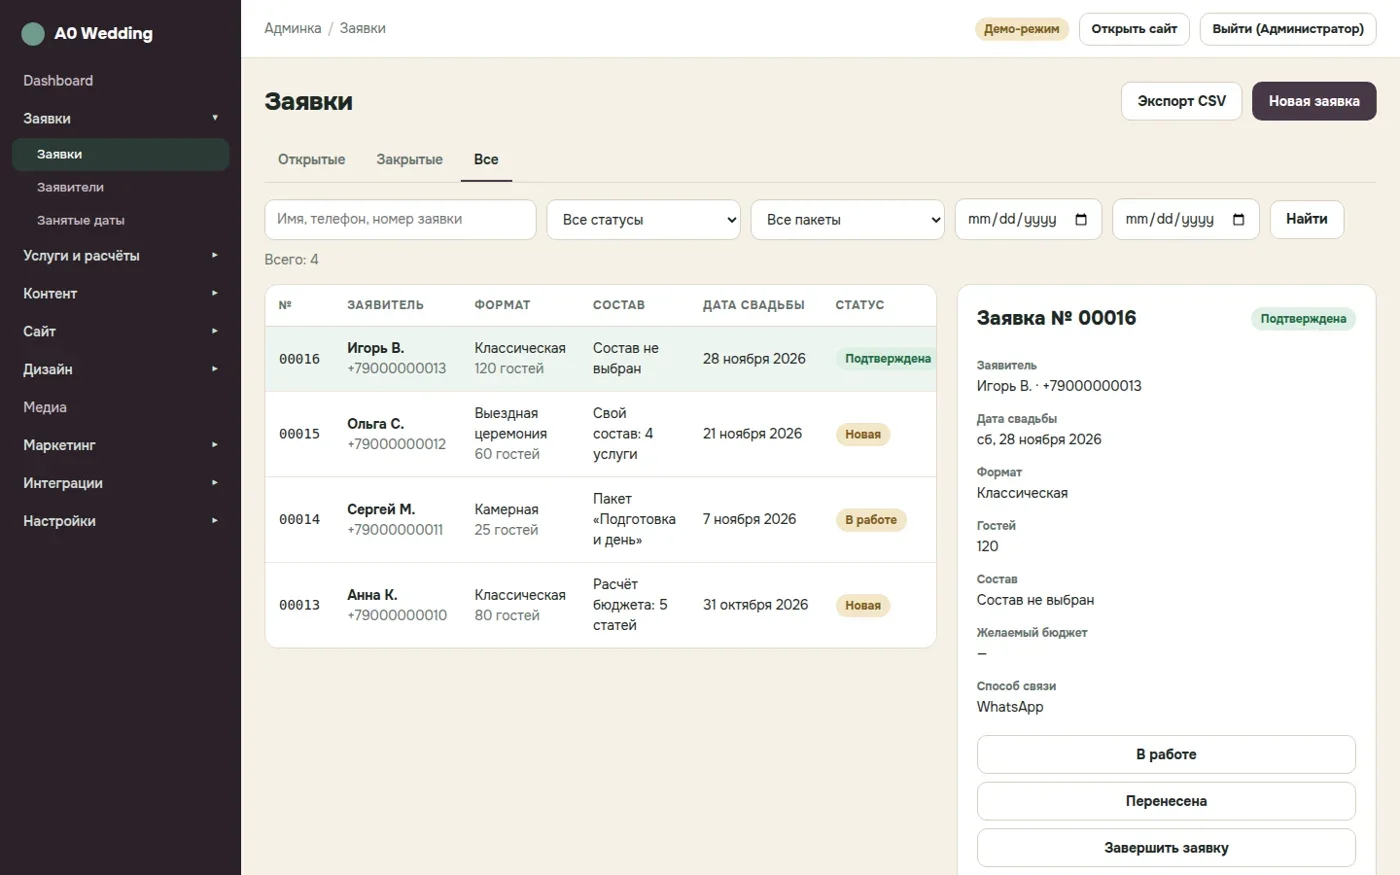This screenshot has width=1400, height=875.
Task: Collapse the Заявки sidebar section
Action: click(x=120, y=118)
